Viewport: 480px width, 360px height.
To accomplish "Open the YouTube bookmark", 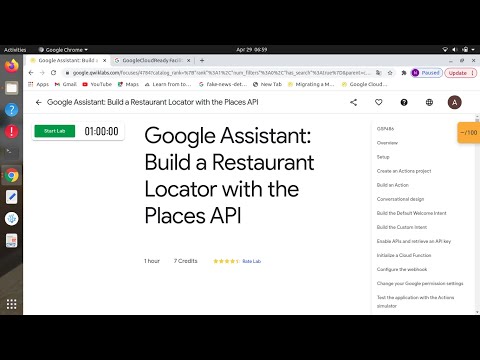I will [97, 84].
